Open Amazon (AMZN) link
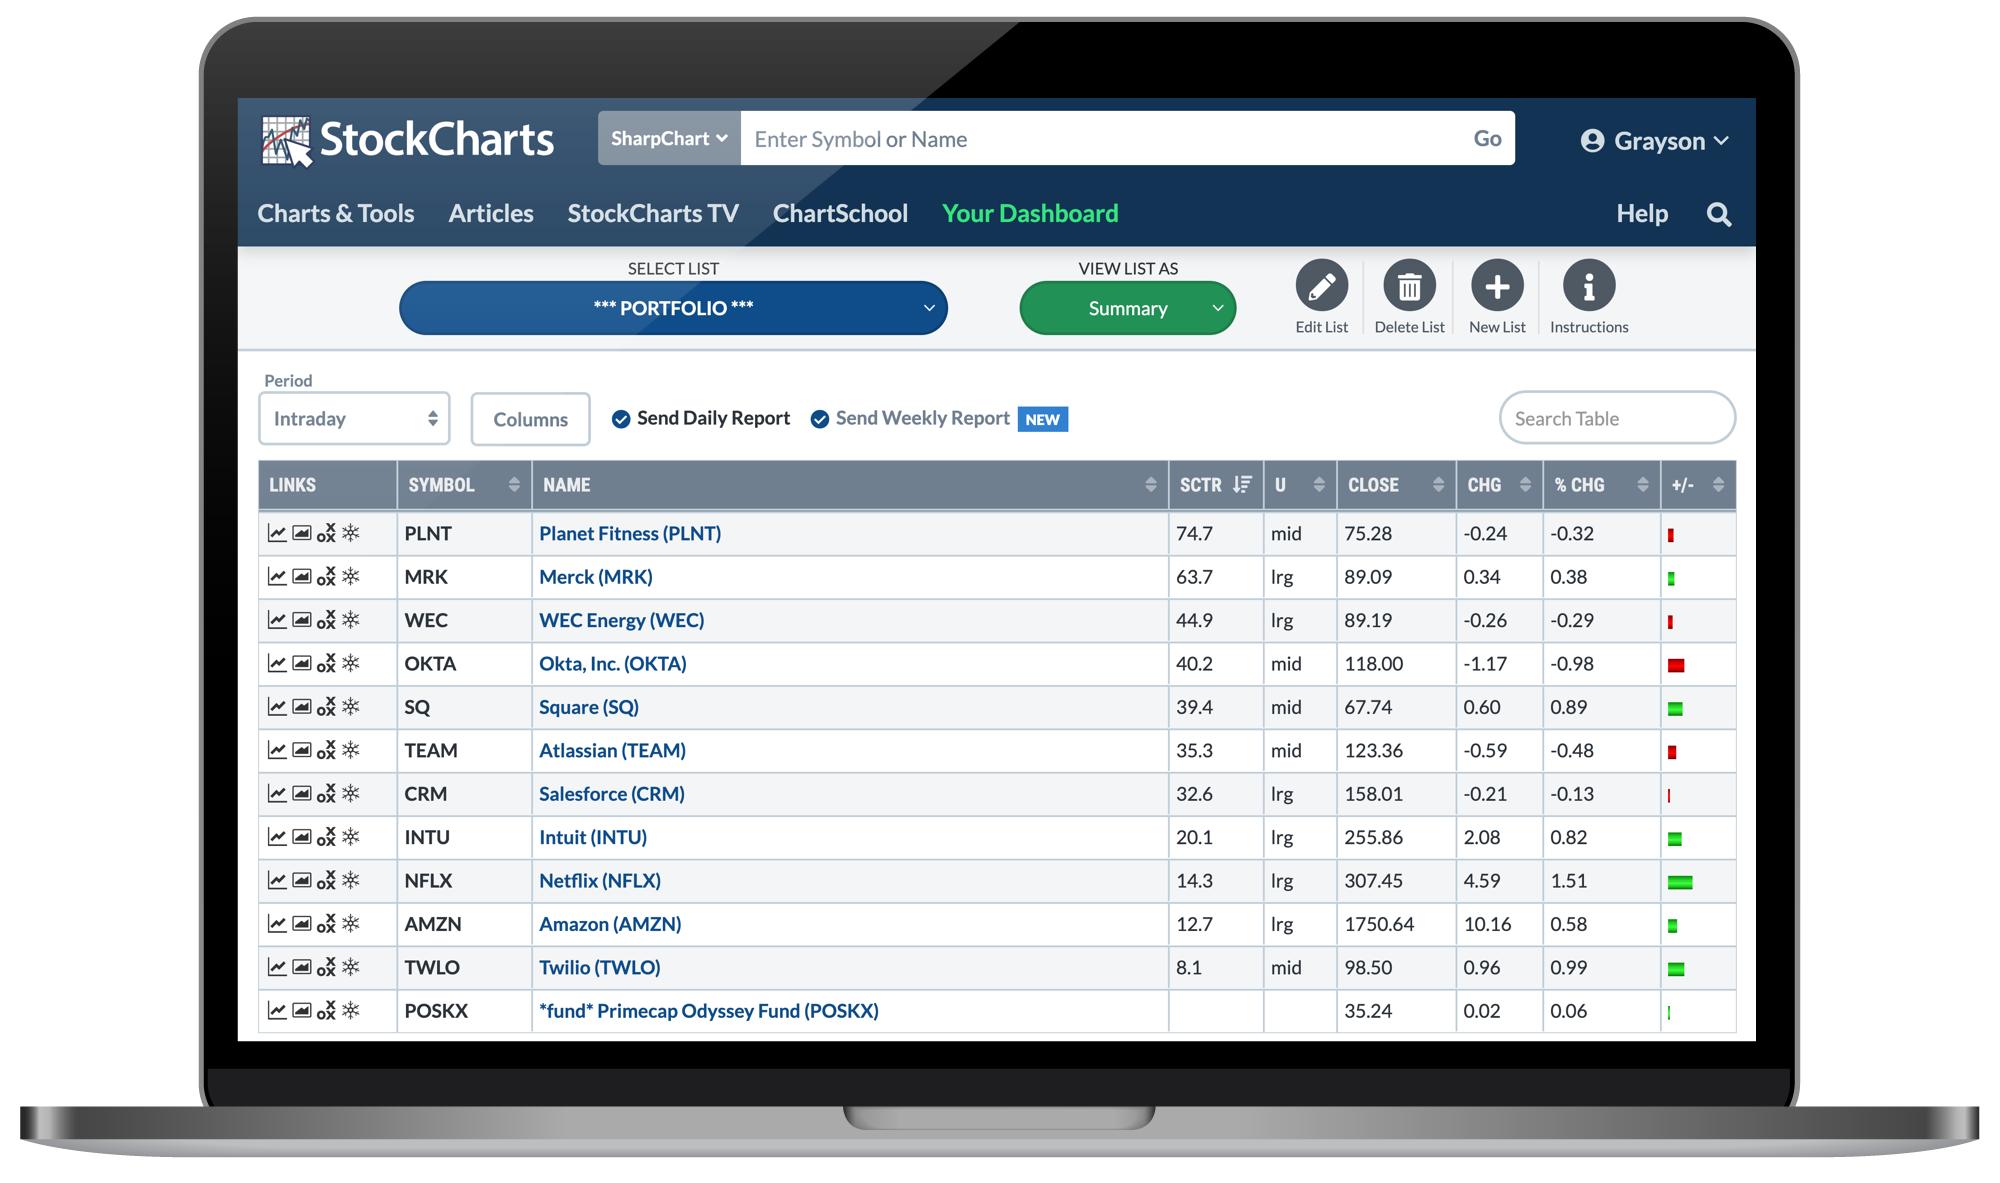The width and height of the screenshot is (2000, 1183). (x=610, y=924)
